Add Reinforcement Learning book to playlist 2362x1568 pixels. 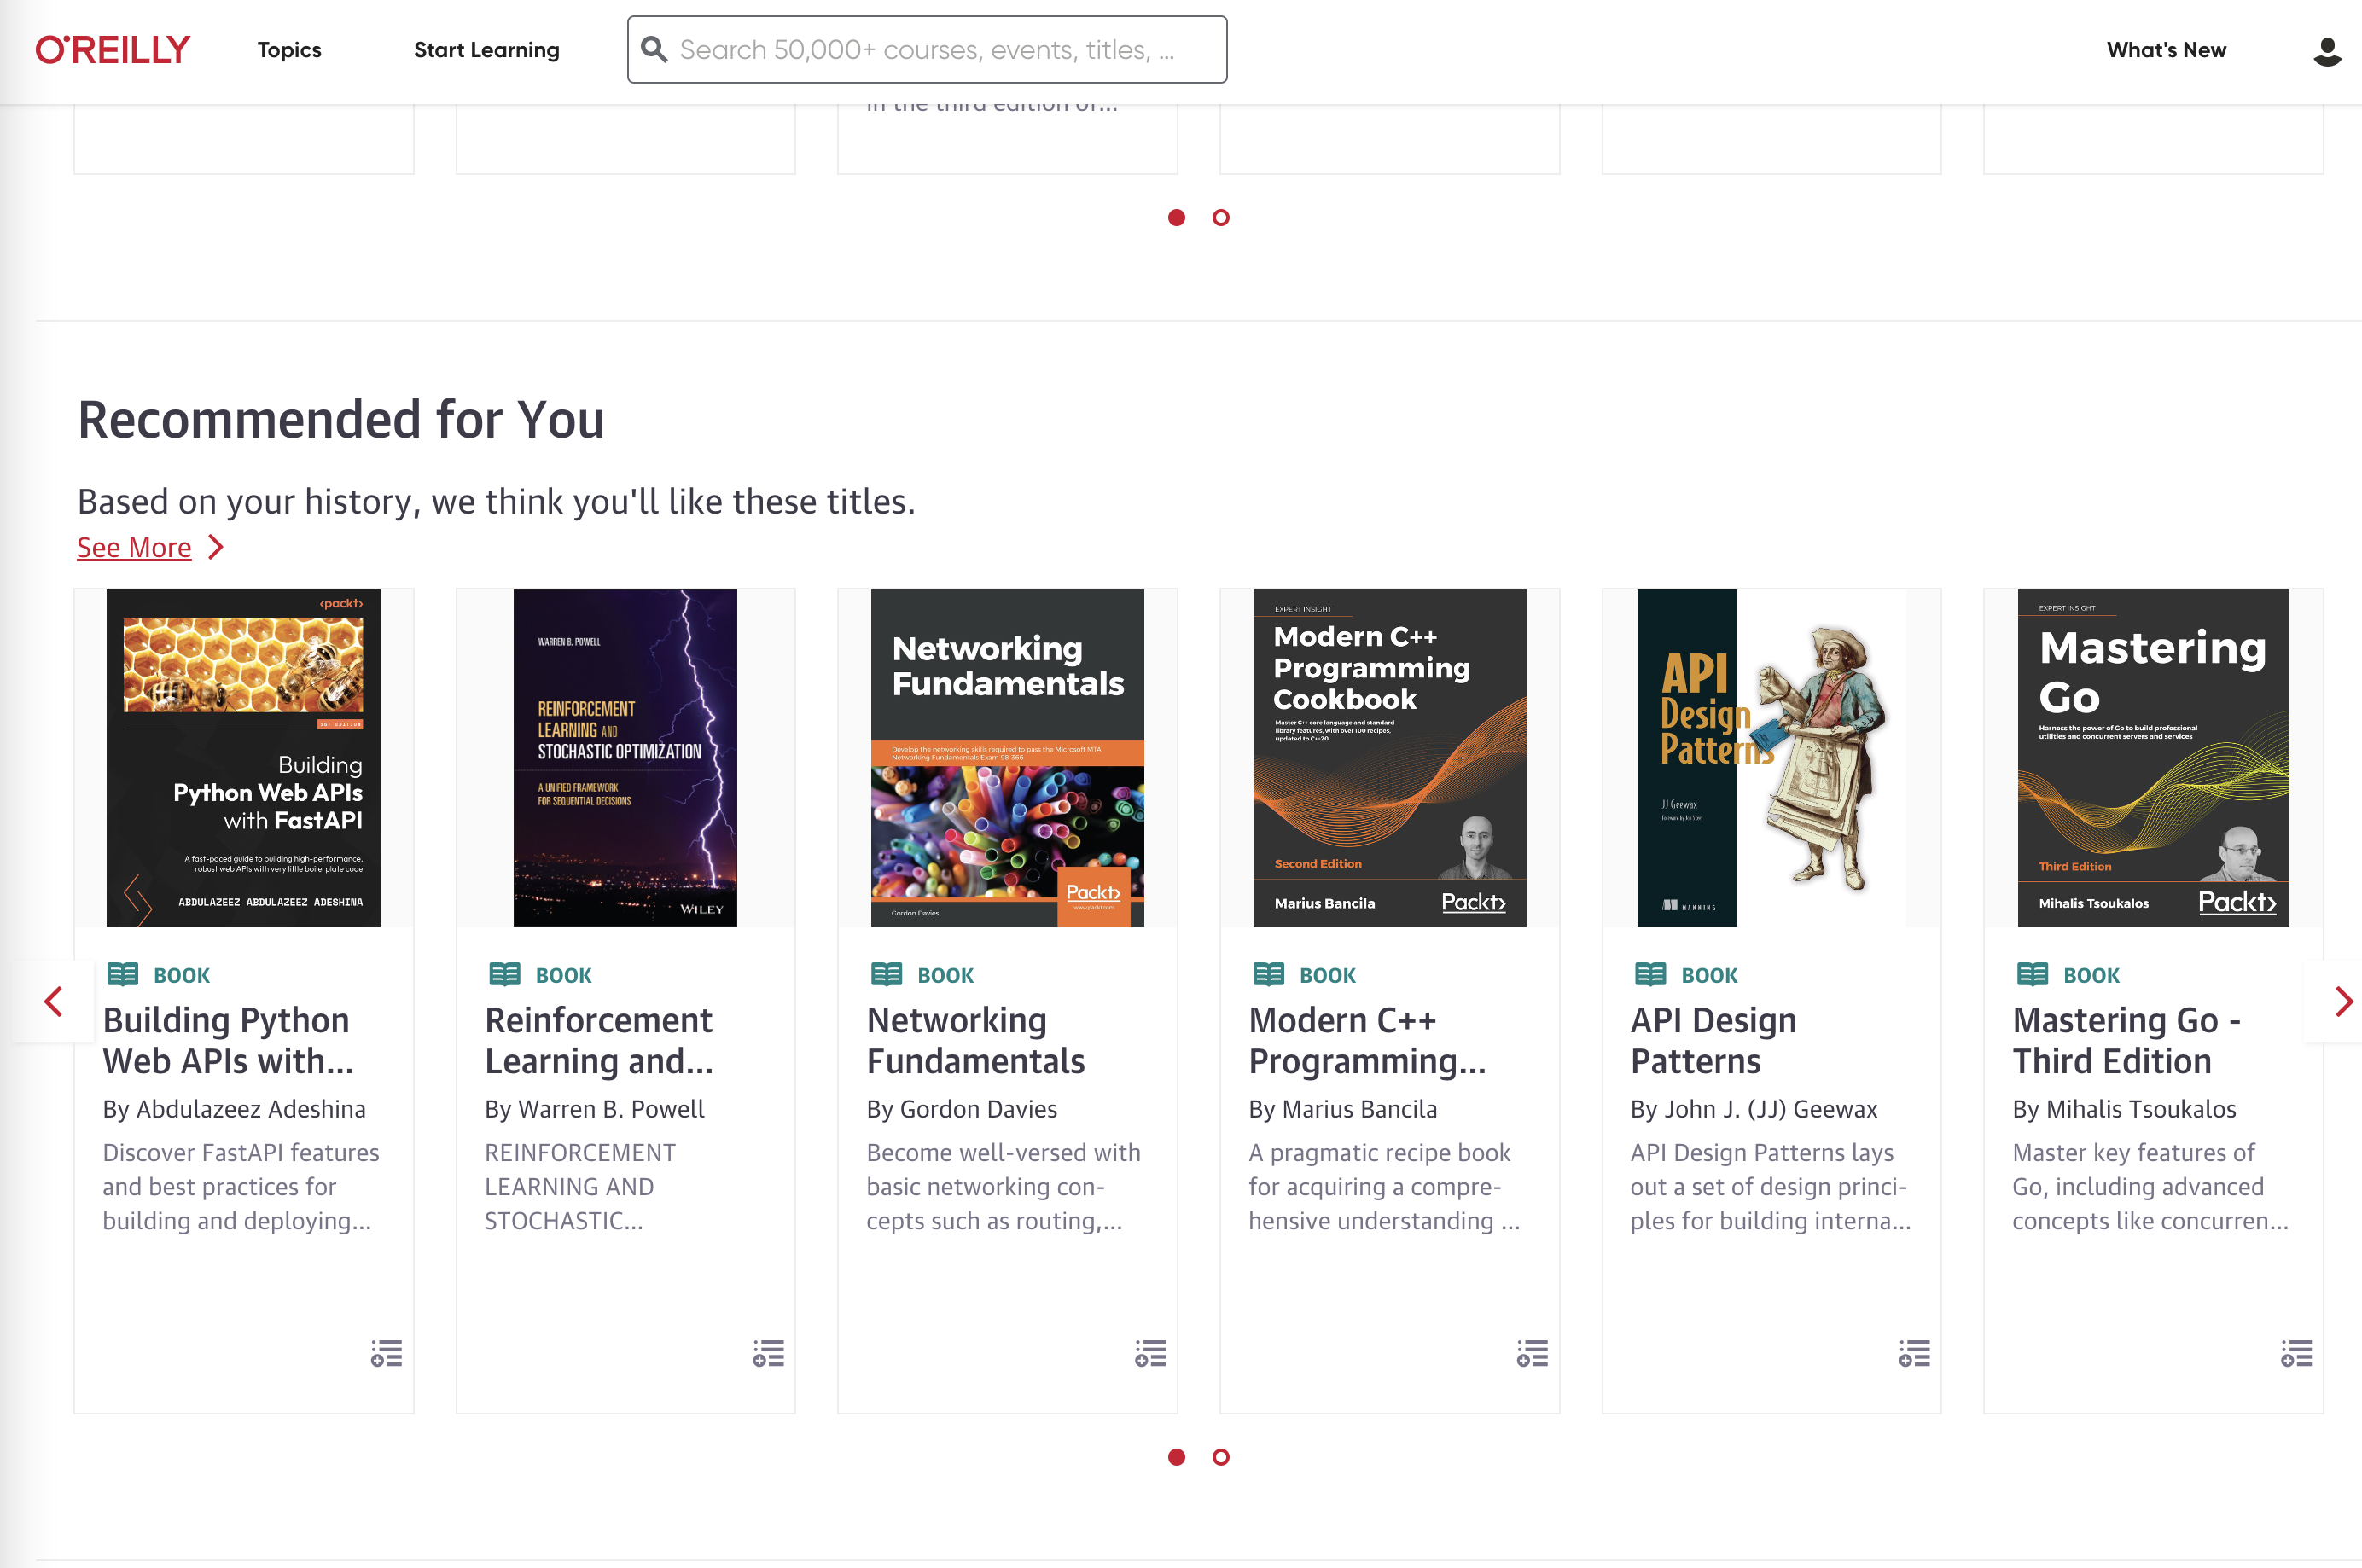[768, 1353]
